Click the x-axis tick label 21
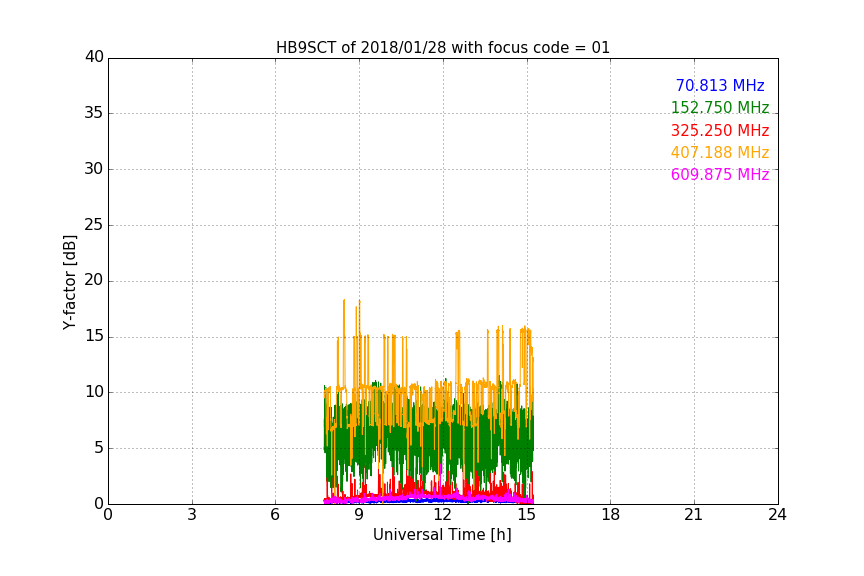 click(694, 515)
